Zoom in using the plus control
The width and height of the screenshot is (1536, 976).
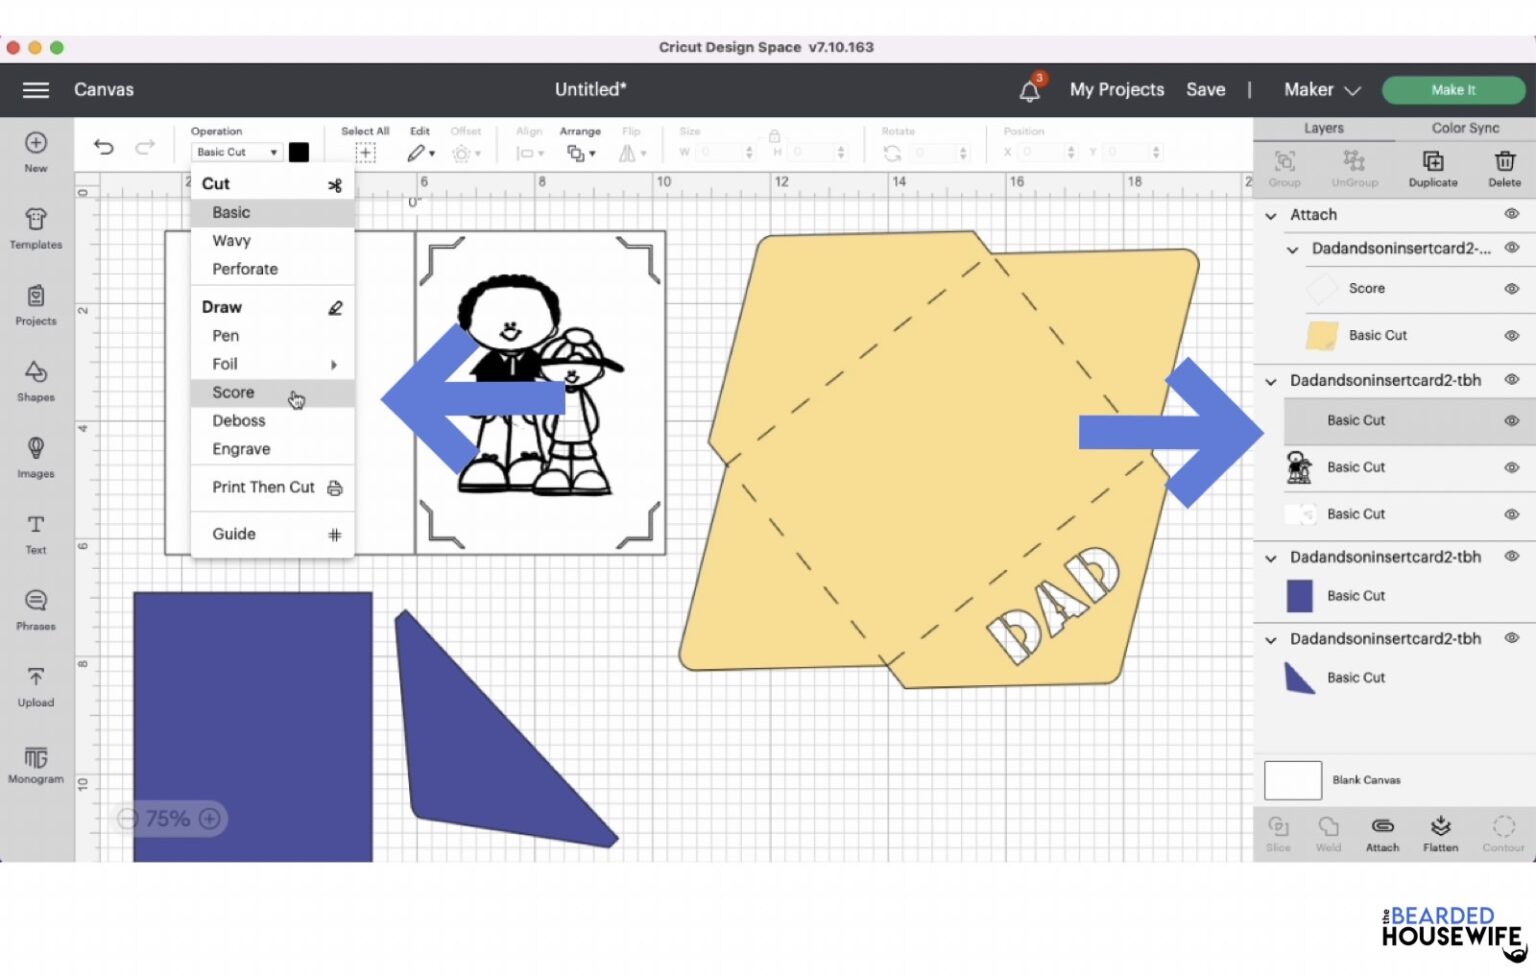(x=209, y=818)
